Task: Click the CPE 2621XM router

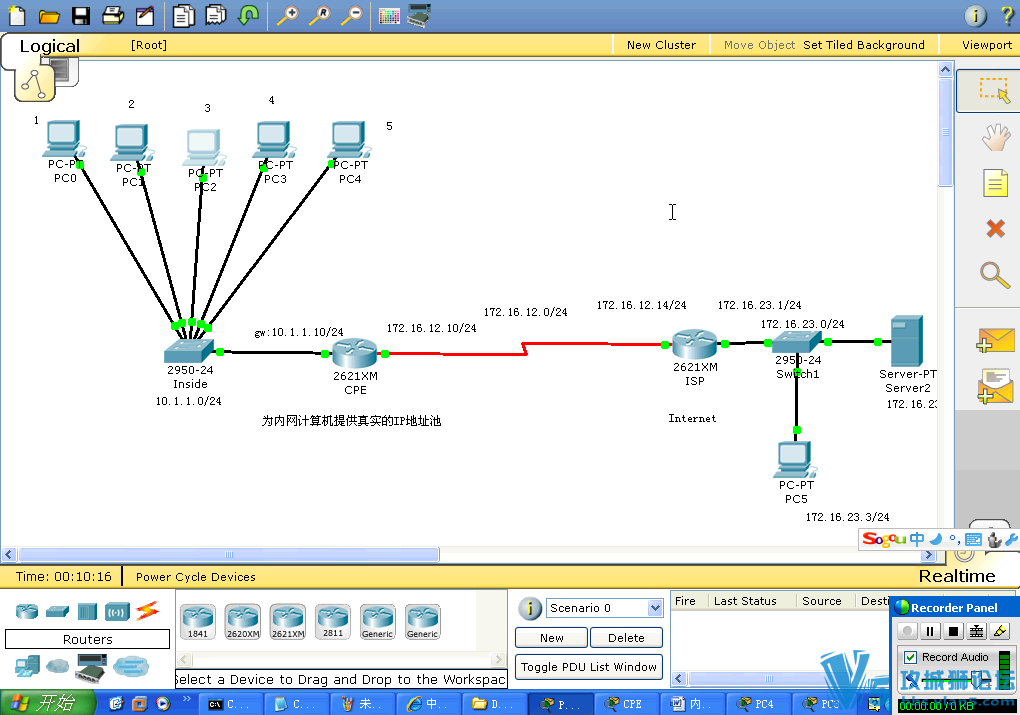Action: pos(355,354)
